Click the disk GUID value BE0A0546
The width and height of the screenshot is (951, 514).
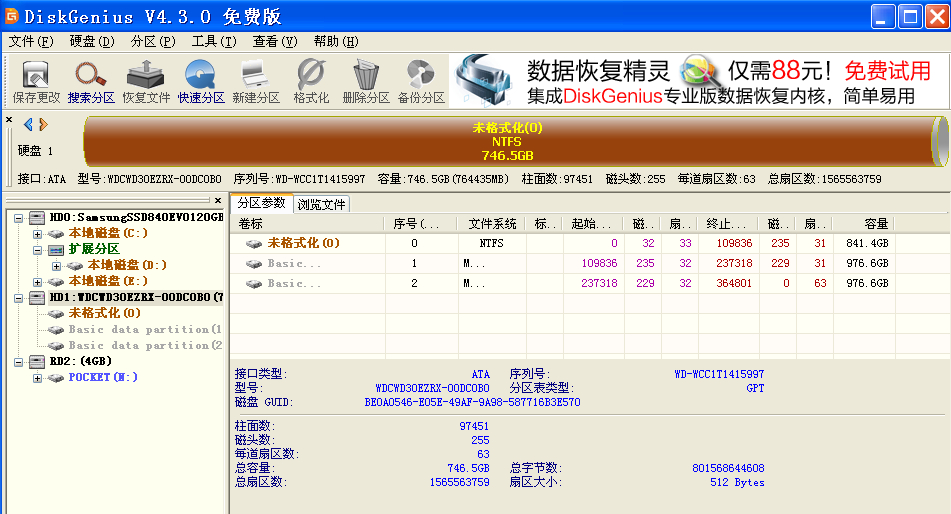[472, 402]
